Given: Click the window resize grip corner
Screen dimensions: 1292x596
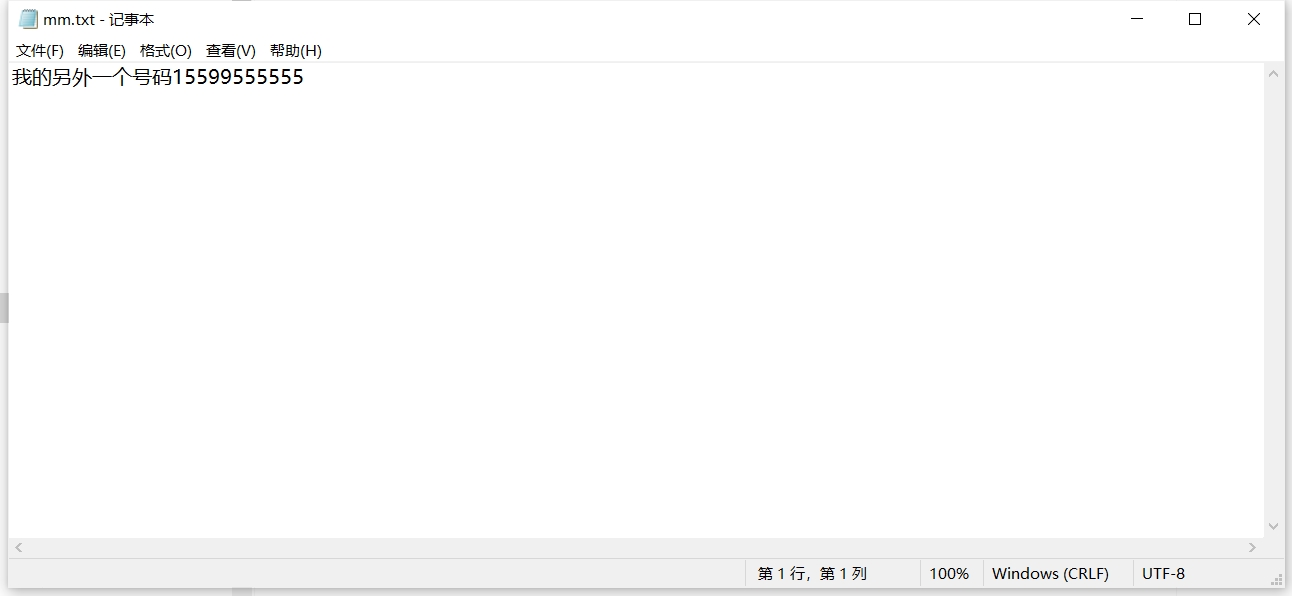Looking at the screenshot, I should [1276, 579].
